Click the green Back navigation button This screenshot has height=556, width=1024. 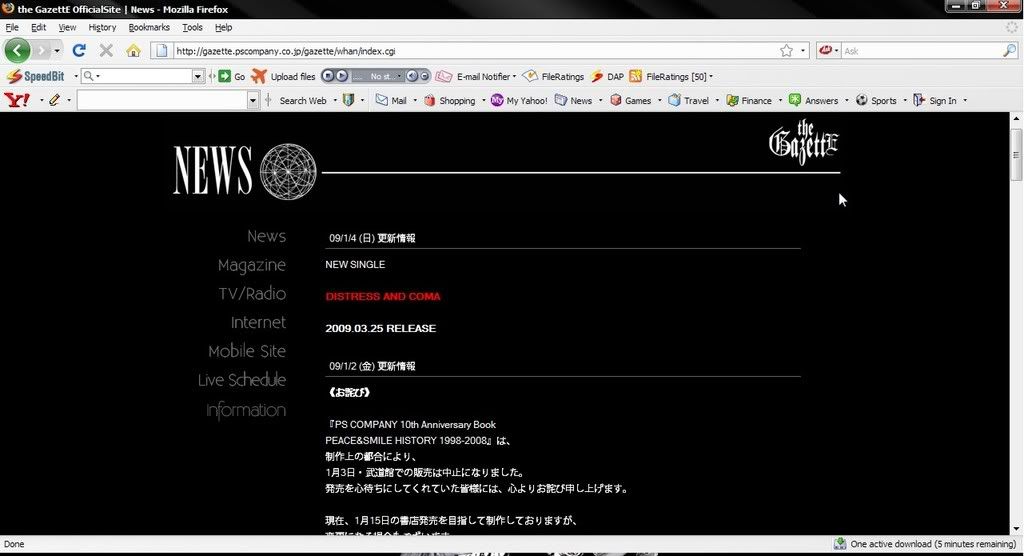pos(18,50)
